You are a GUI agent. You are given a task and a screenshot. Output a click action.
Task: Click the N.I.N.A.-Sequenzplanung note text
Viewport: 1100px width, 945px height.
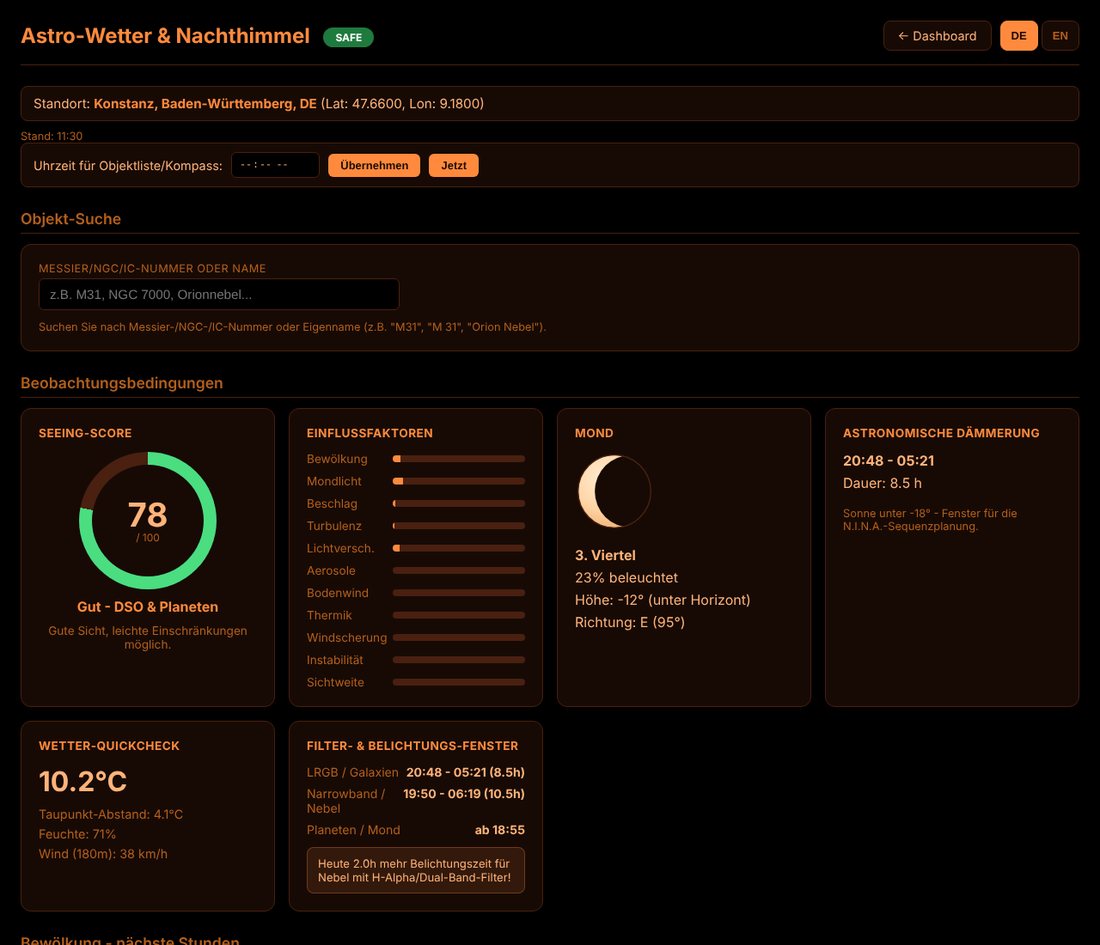(x=930, y=520)
